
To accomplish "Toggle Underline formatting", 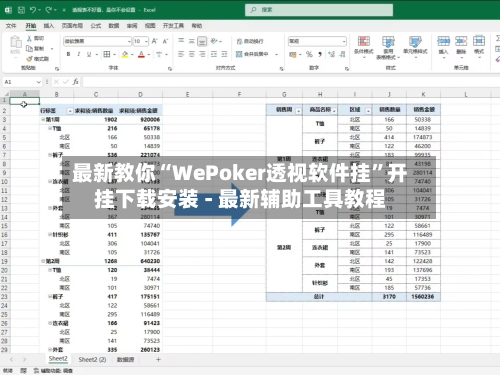I will [89, 54].
